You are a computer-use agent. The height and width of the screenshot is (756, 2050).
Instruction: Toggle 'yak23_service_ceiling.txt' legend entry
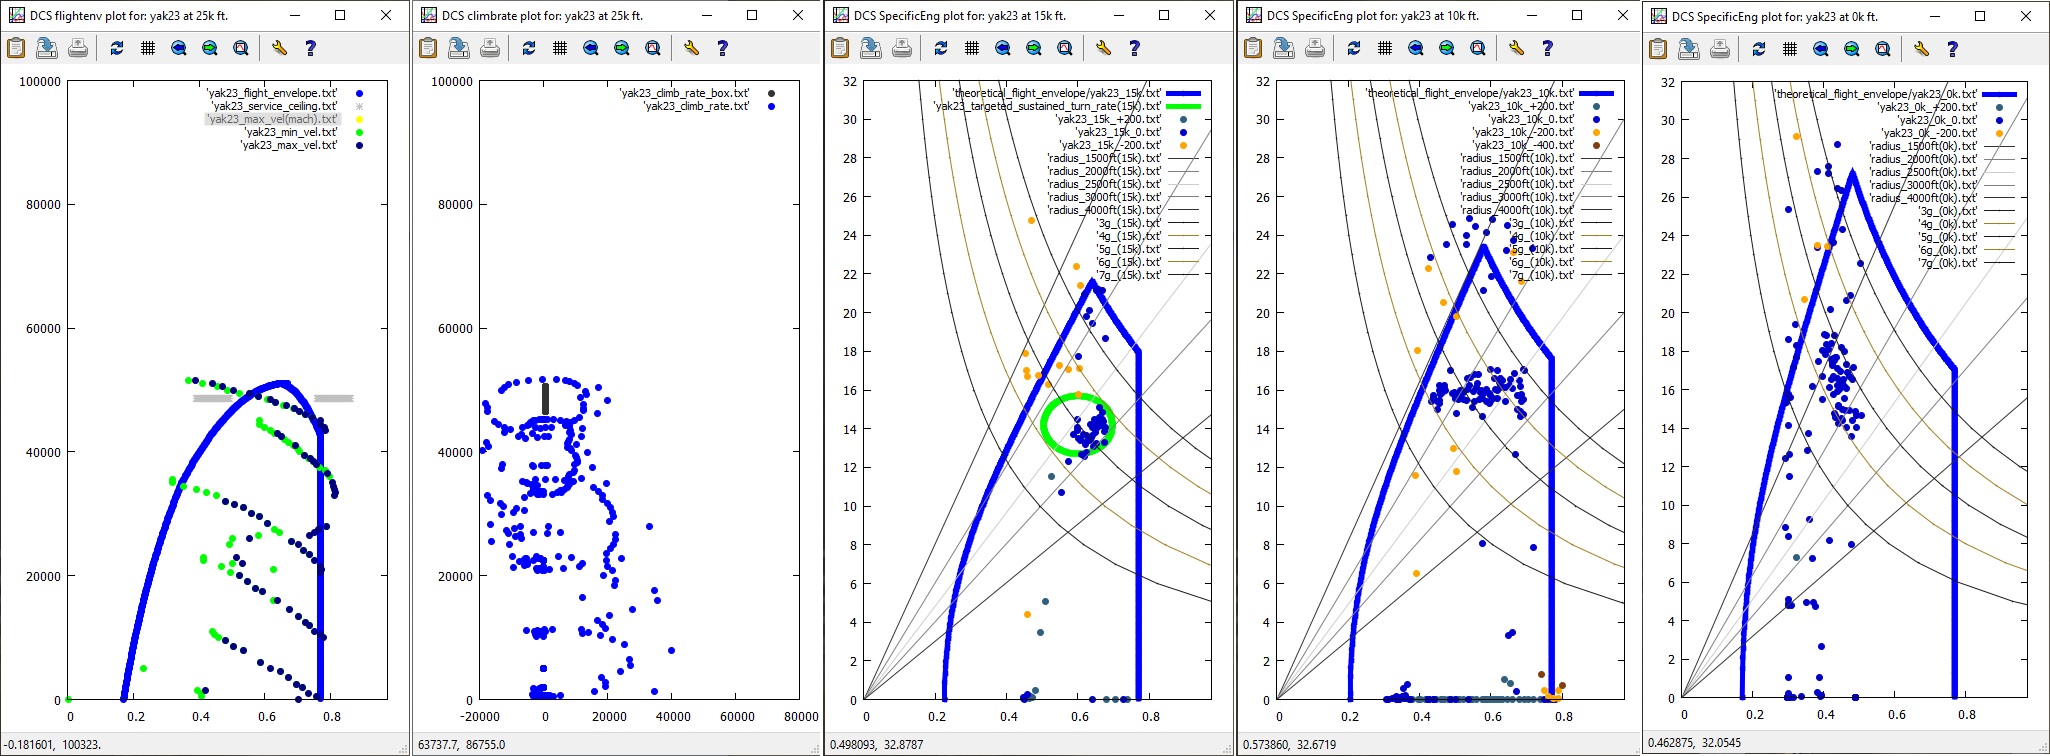273,106
